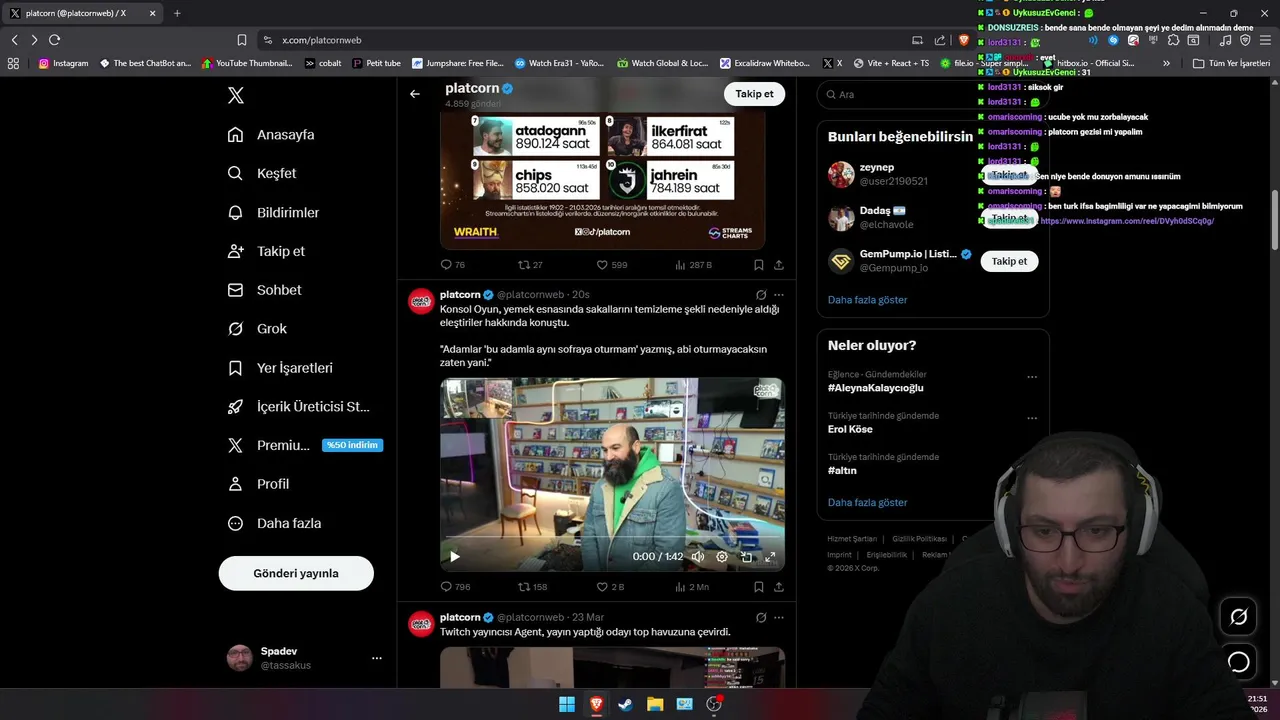
Task: Open floating messages button at bottom right
Action: click(1238, 661)
